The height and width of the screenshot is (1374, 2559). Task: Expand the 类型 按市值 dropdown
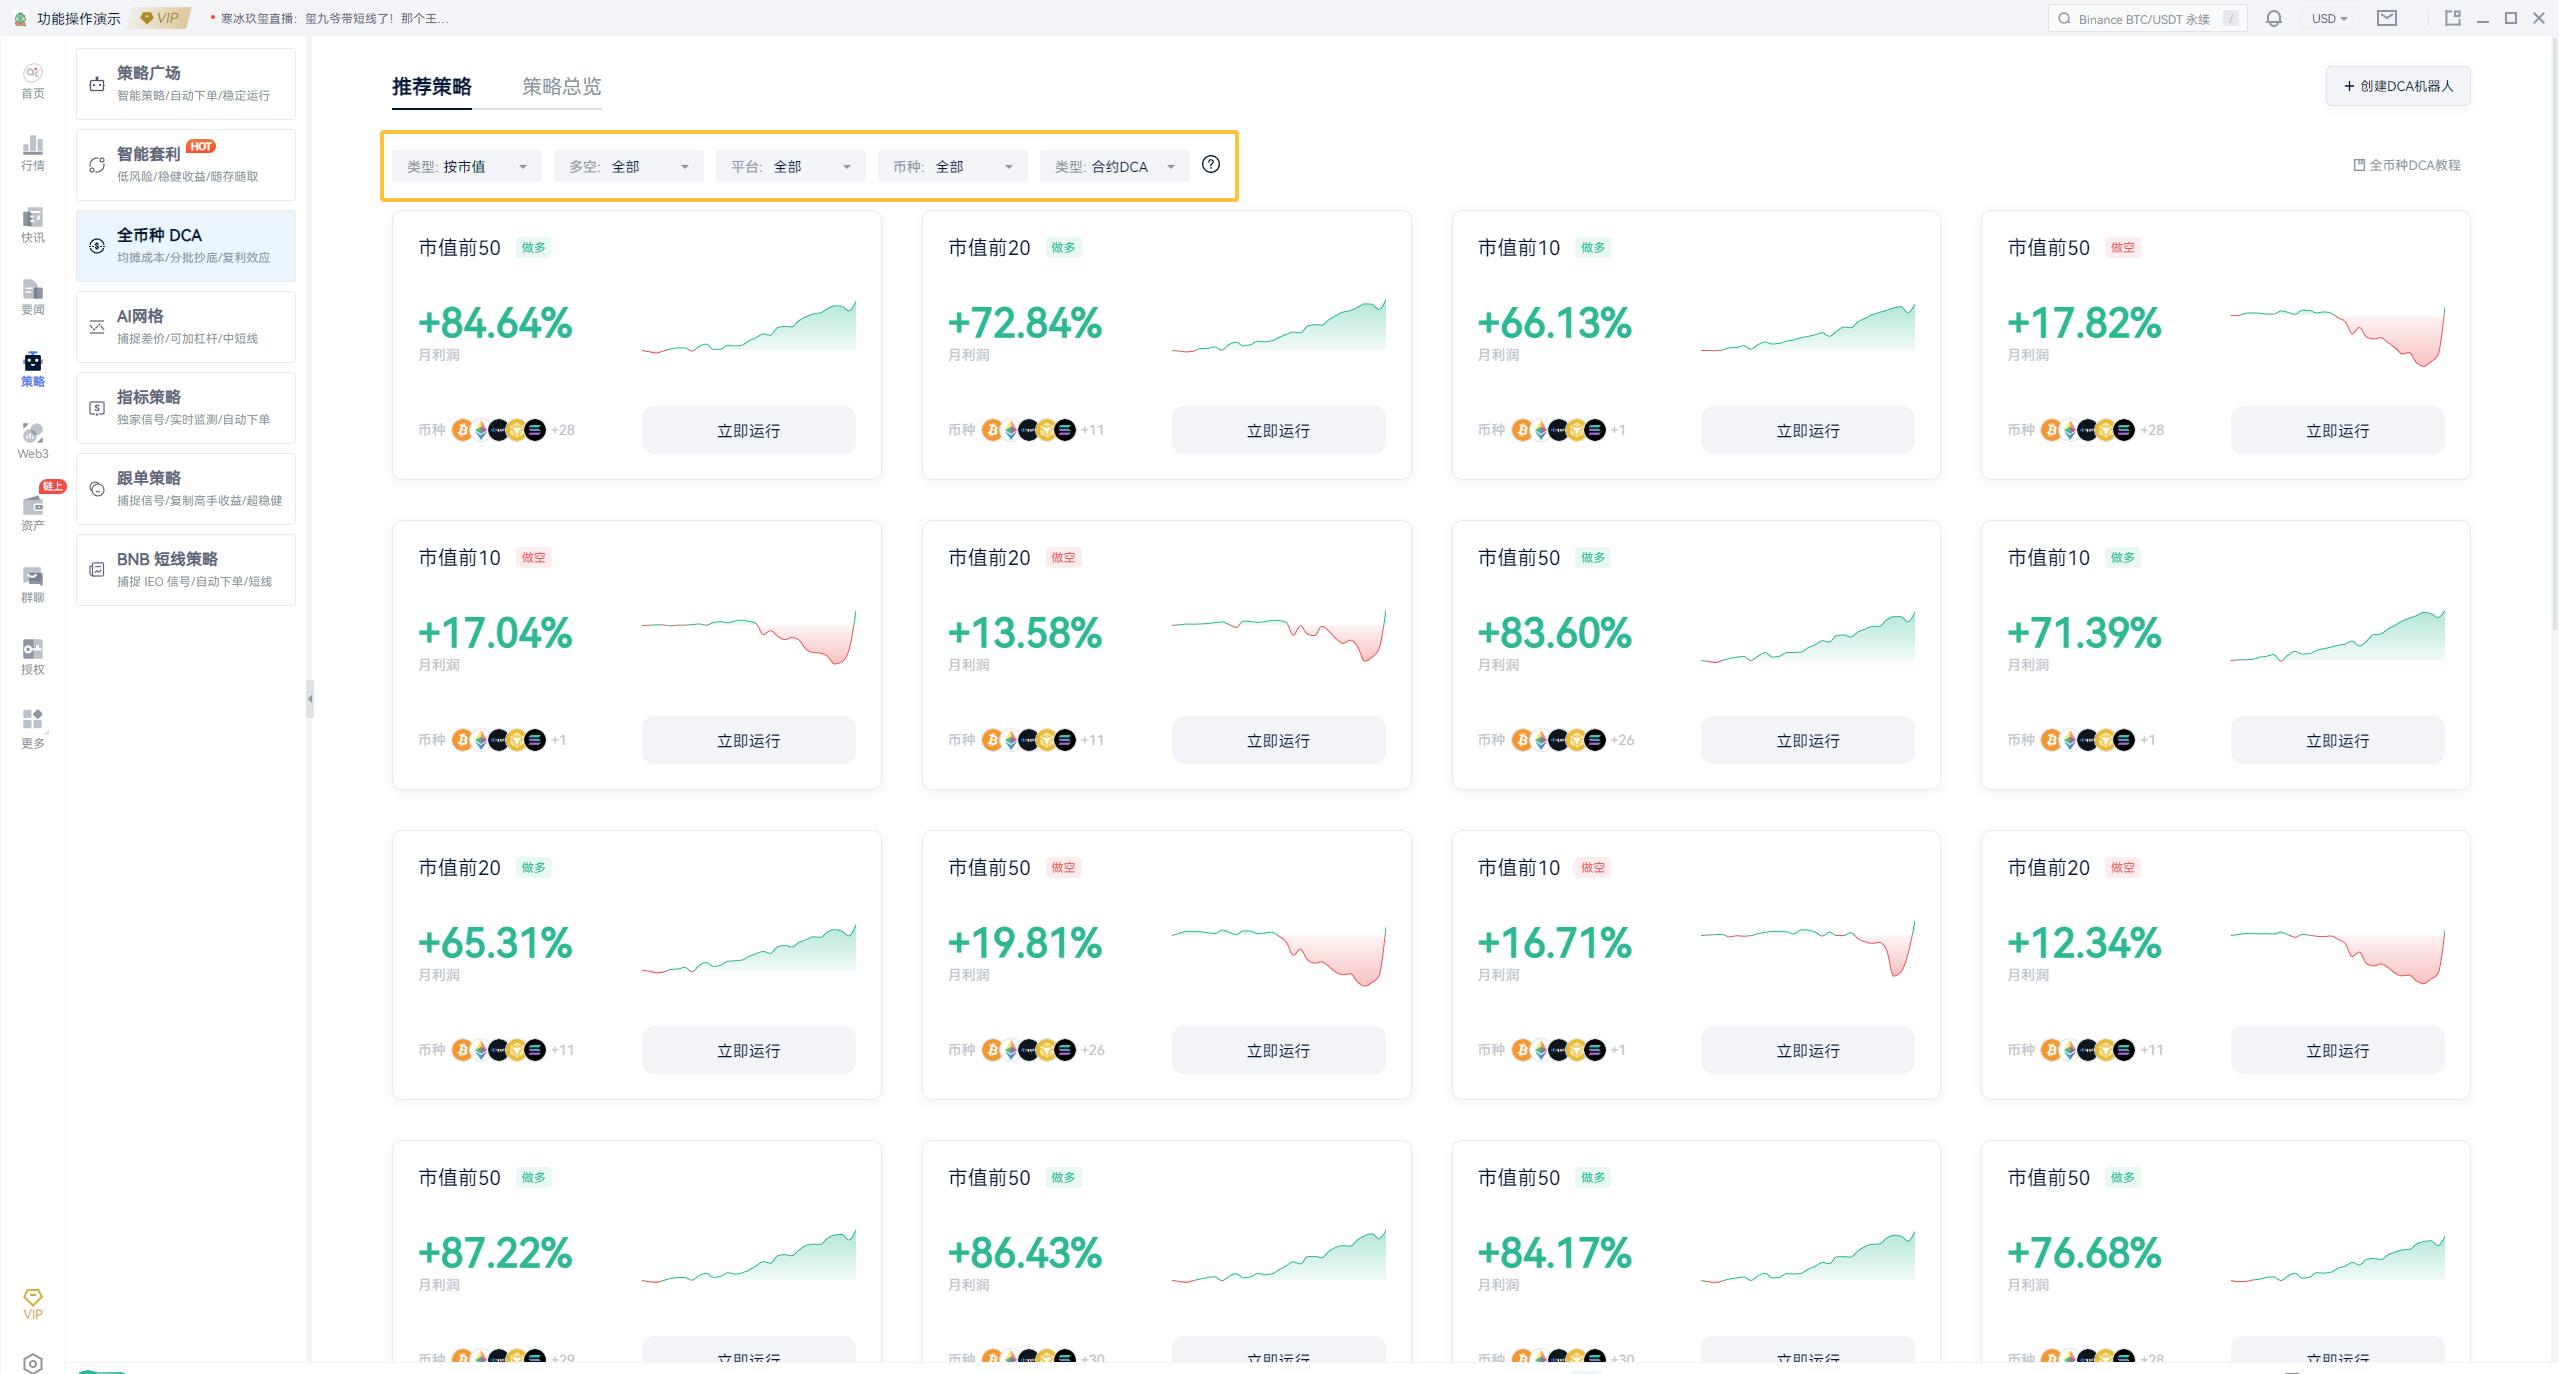[x=466, y=166]
